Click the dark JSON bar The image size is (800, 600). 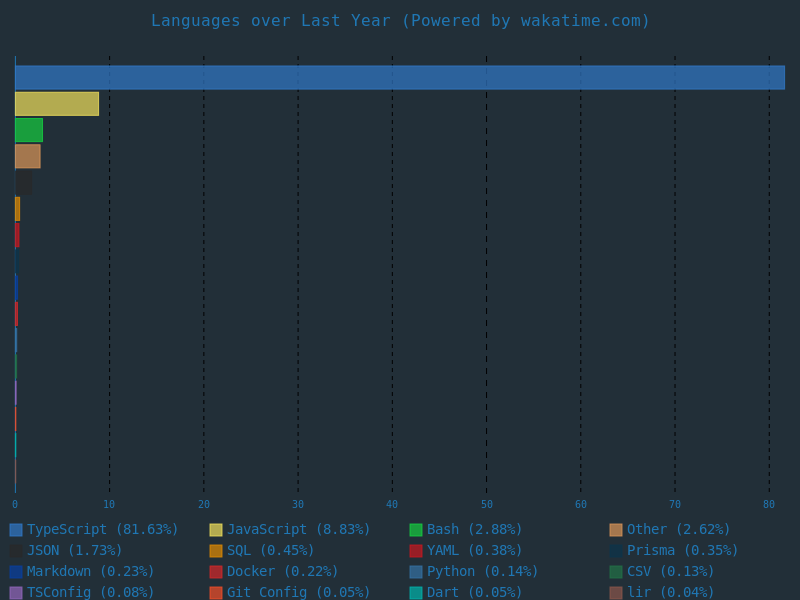(23, 183)
